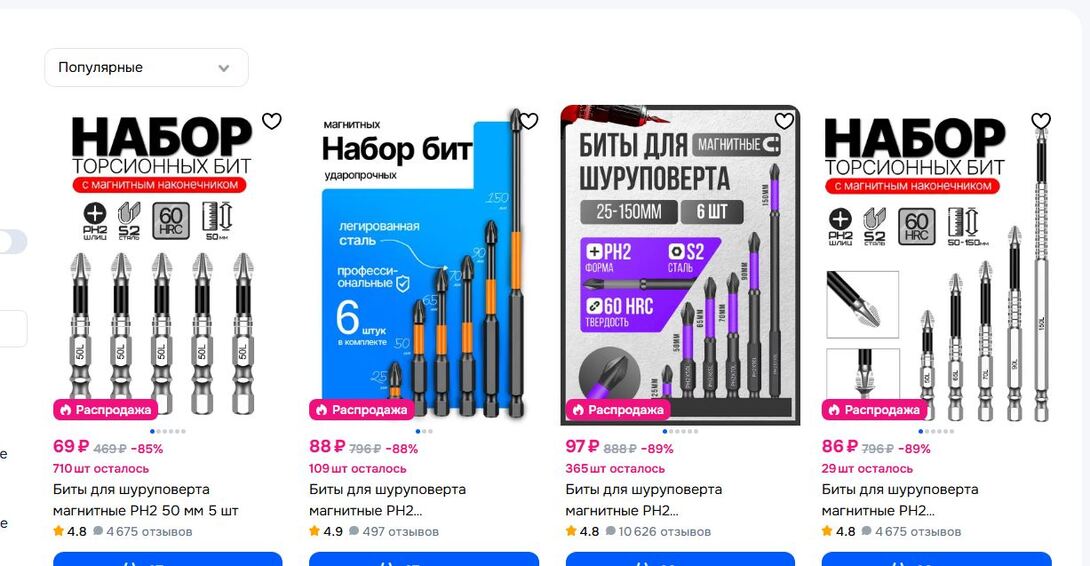Open the 'Популярные' sort dropdown
This screenshot has height=566, width=1090.
pos(146,67)
